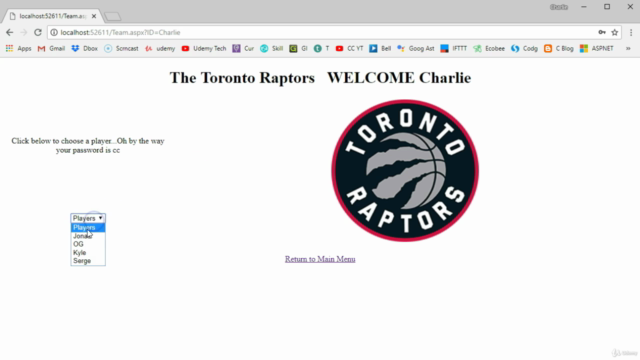Select Kyle from players list
The height and width of the screenshot is (360, 640).
(x=88, y=253)
